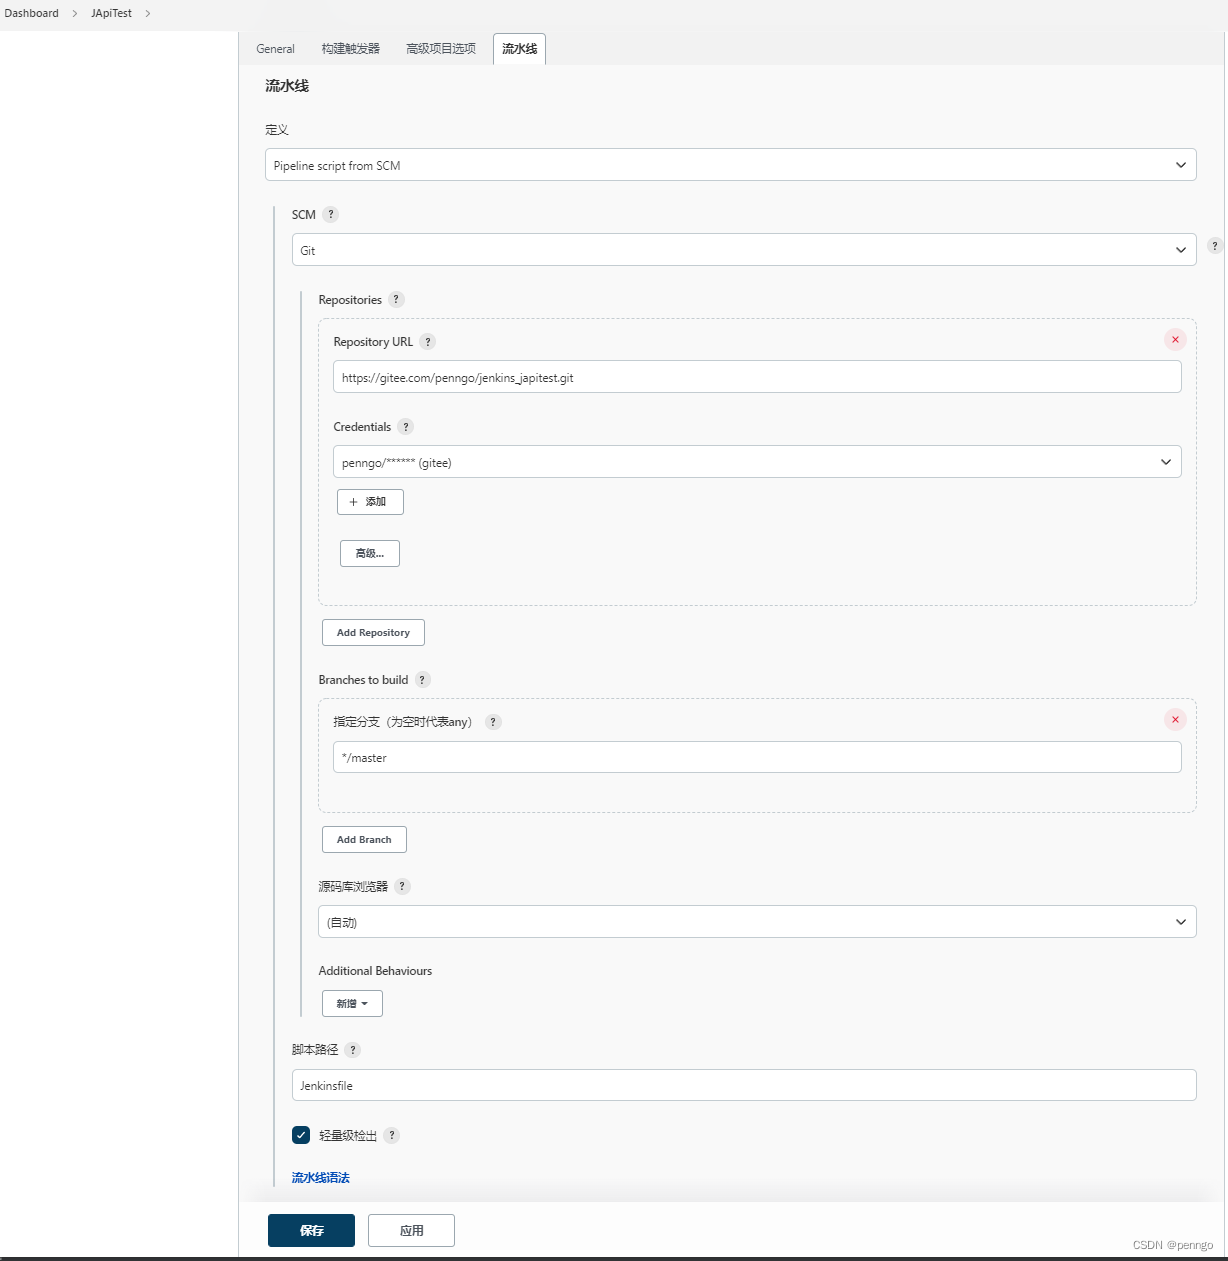Show help for 源码库浏览器
The height and width of the screenshot is (1261, 1228).
(x=402, y=886)
